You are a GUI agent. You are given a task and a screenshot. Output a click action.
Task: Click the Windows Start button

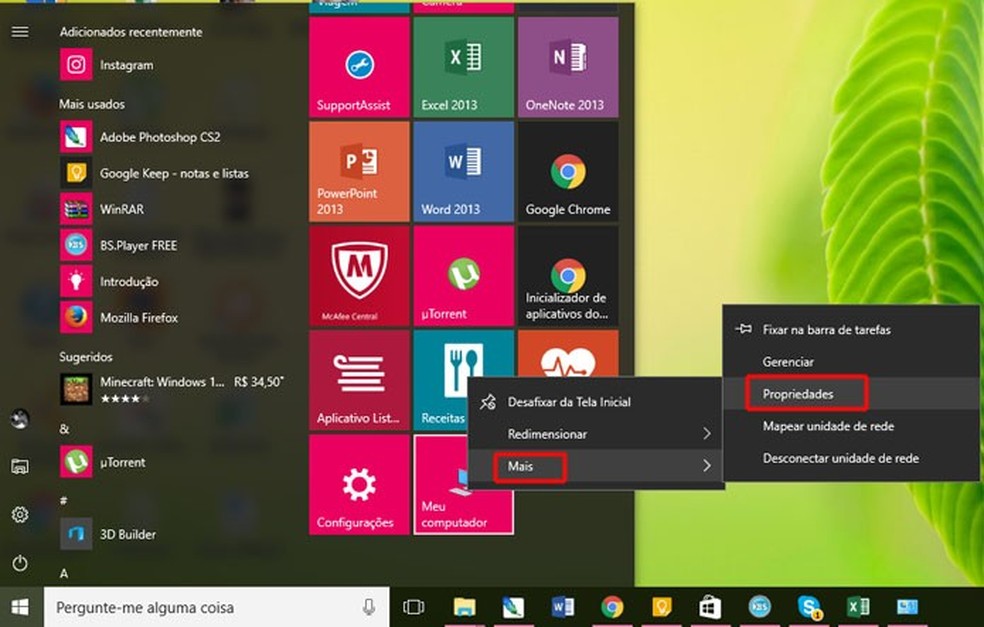click(21, 607)
